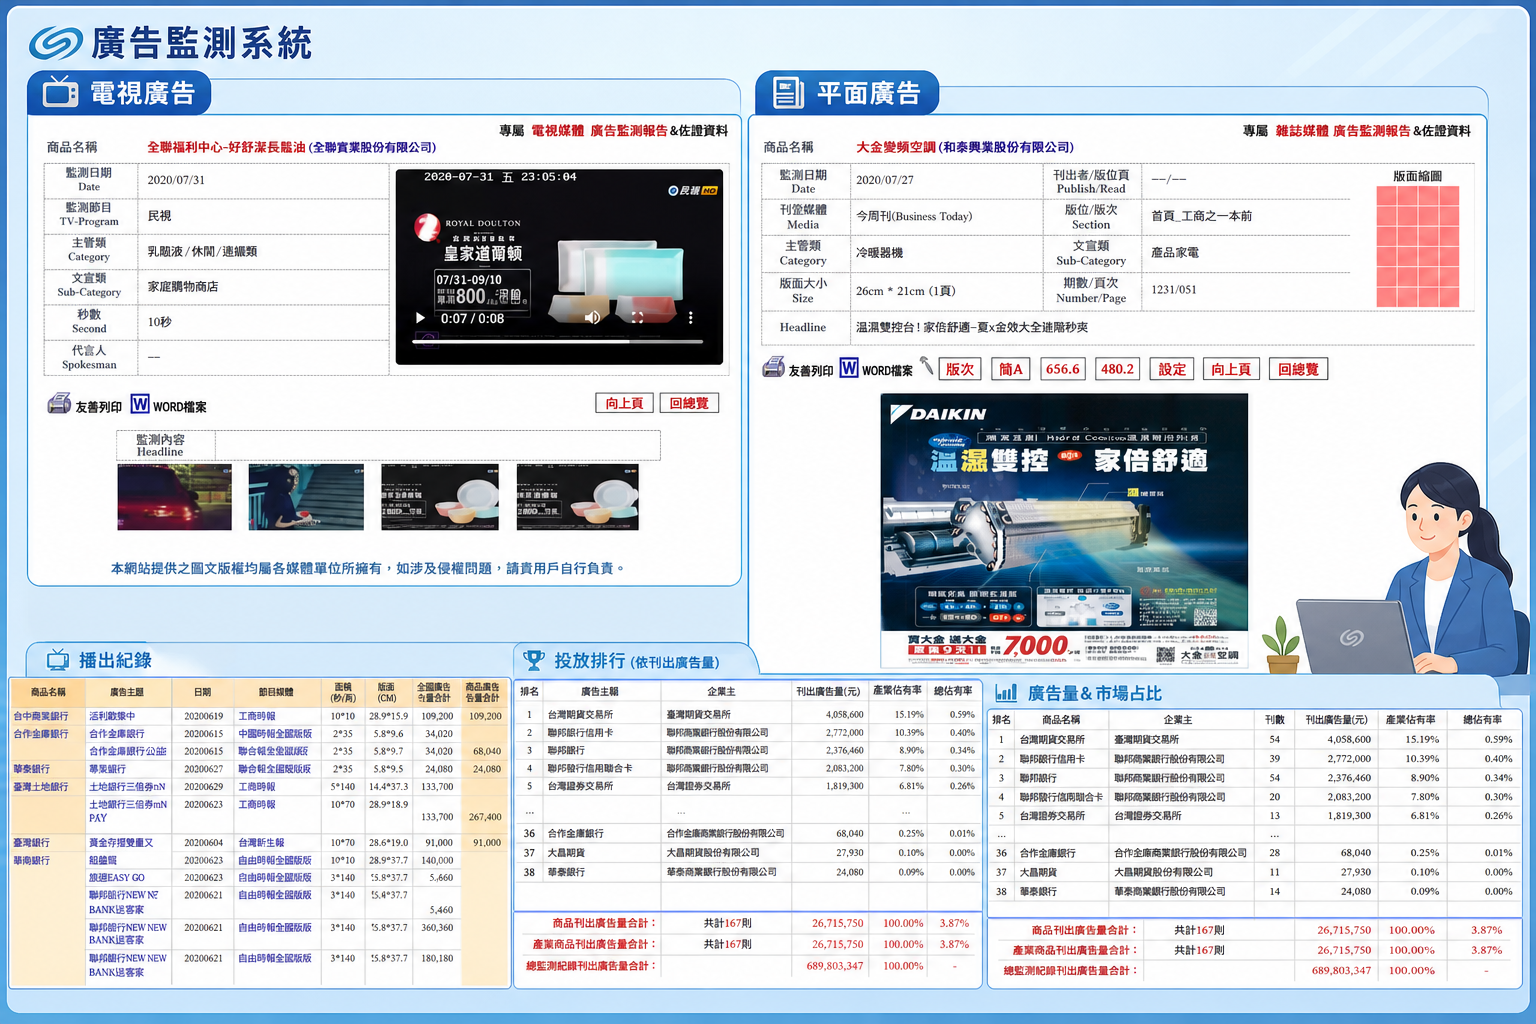
Task: Seek using the video progress bar
Action: coord(560,341)
